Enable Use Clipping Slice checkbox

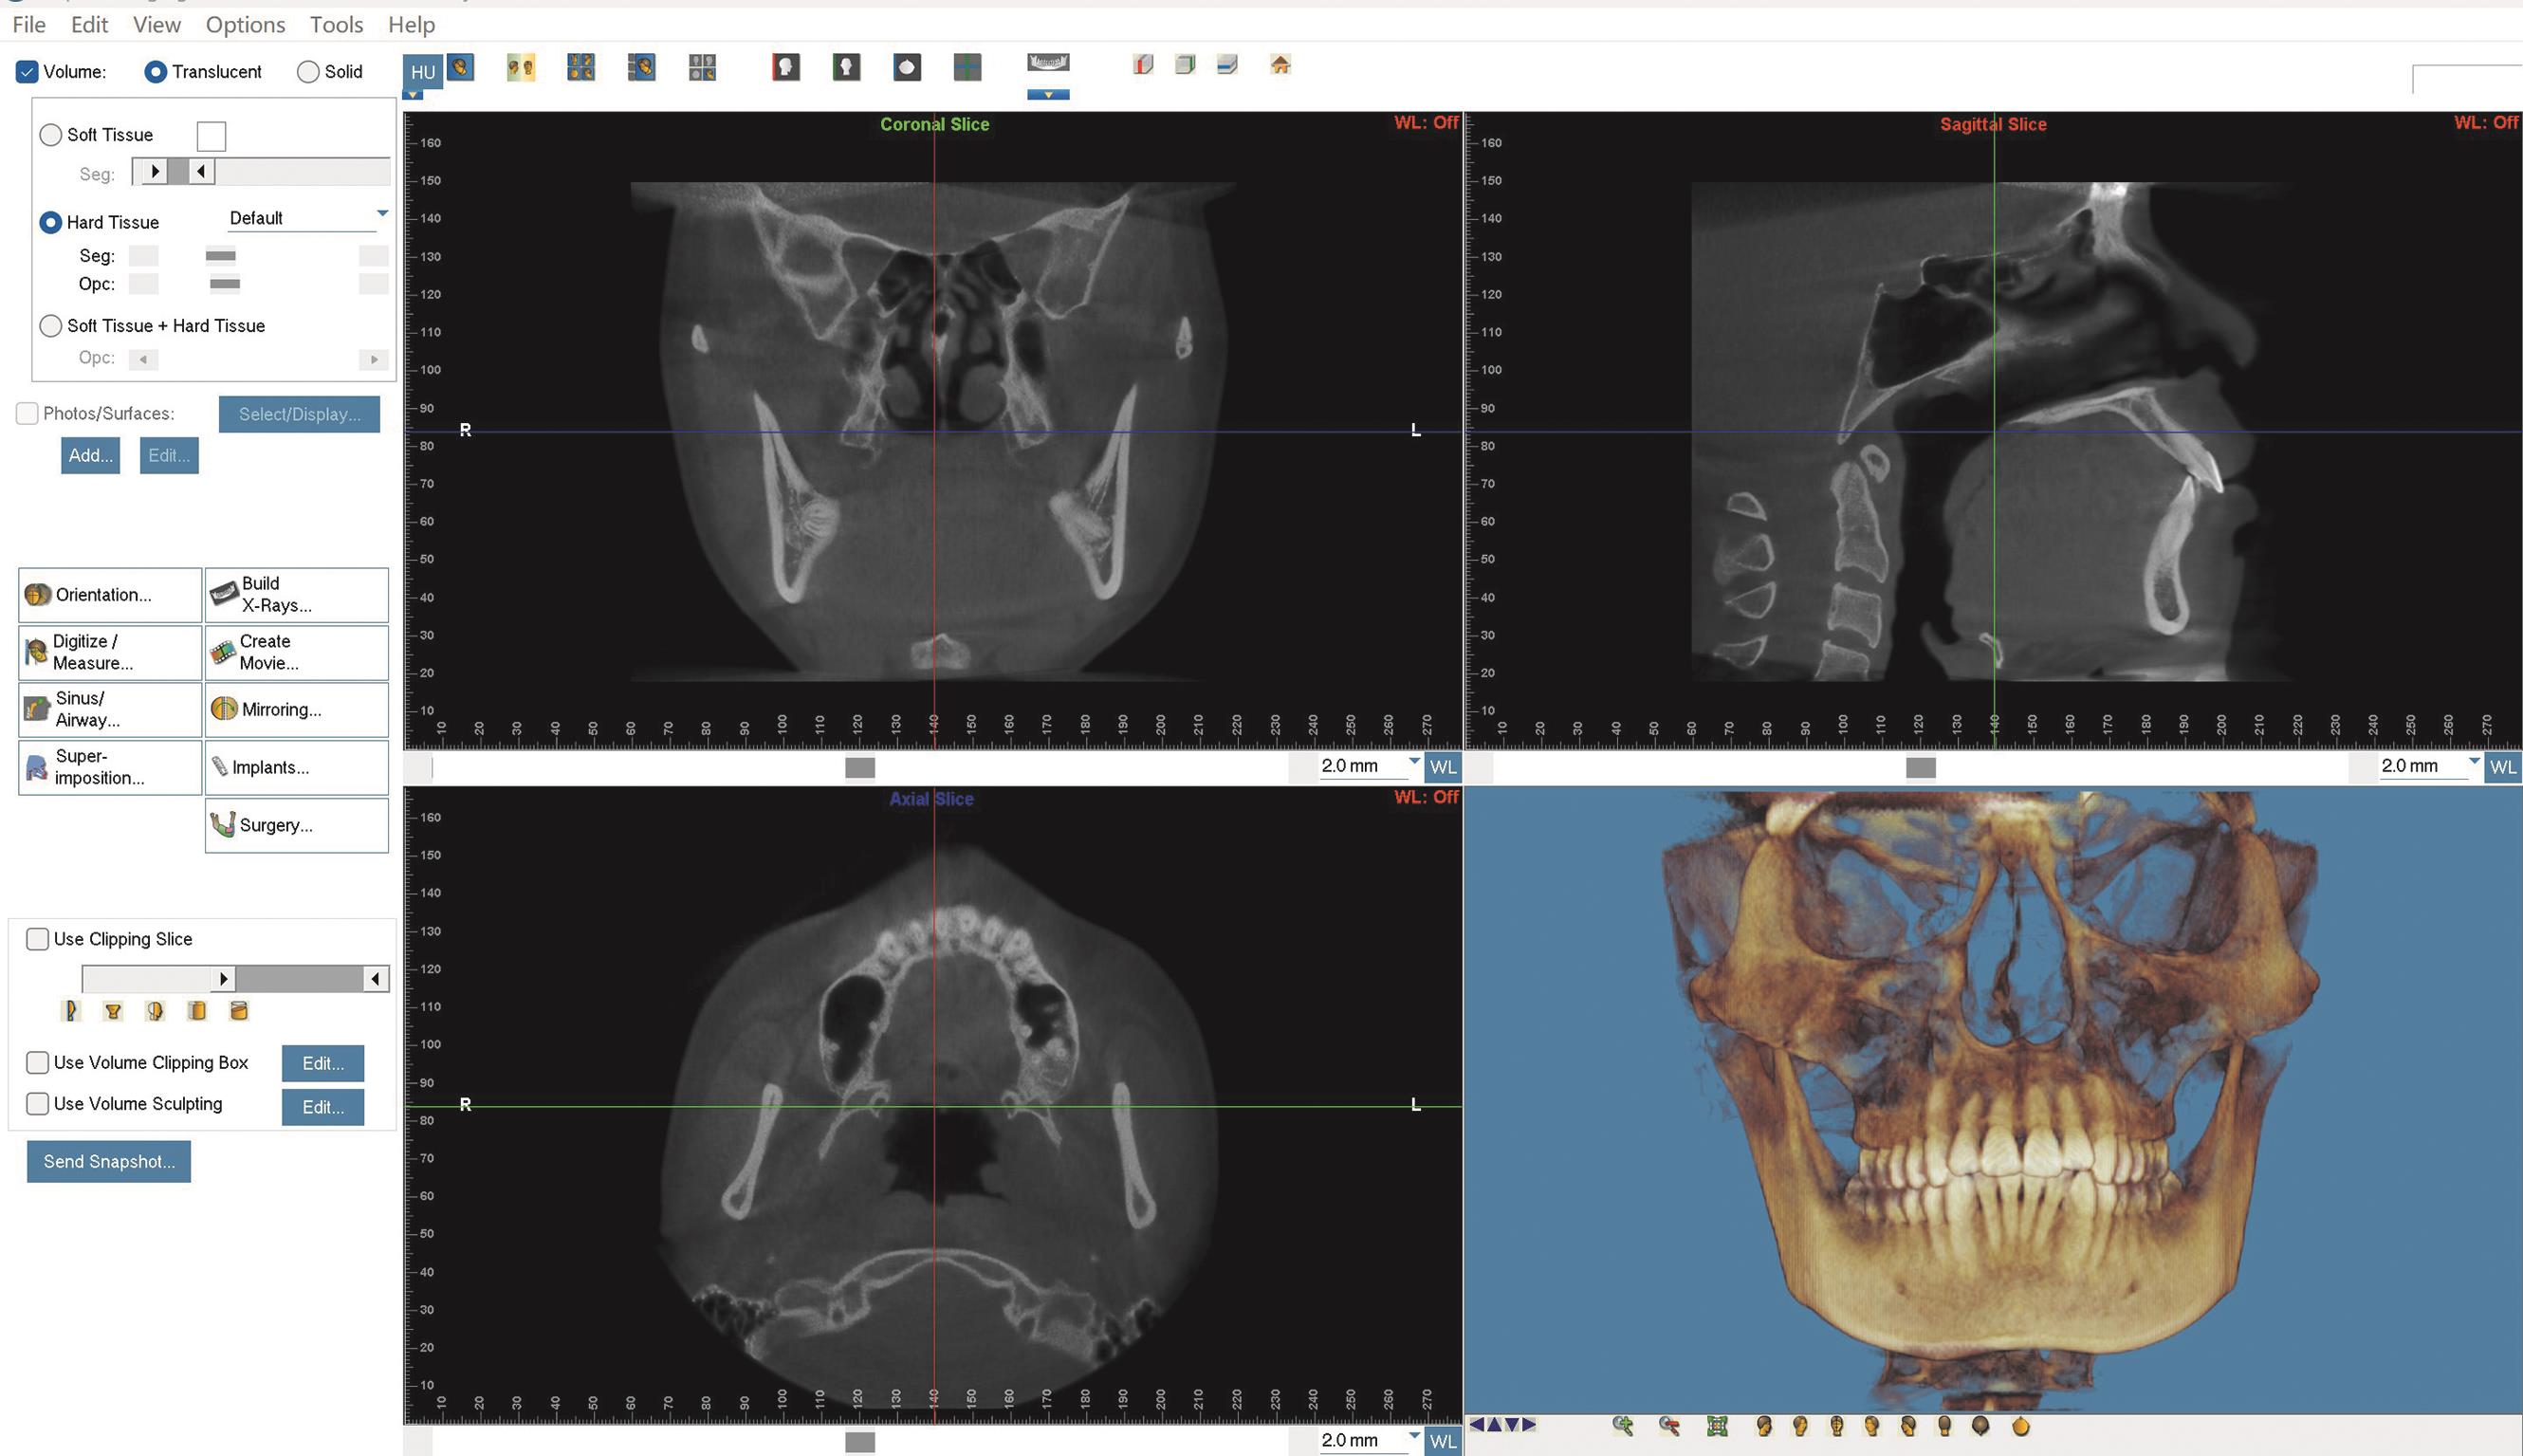pos(38,938)
